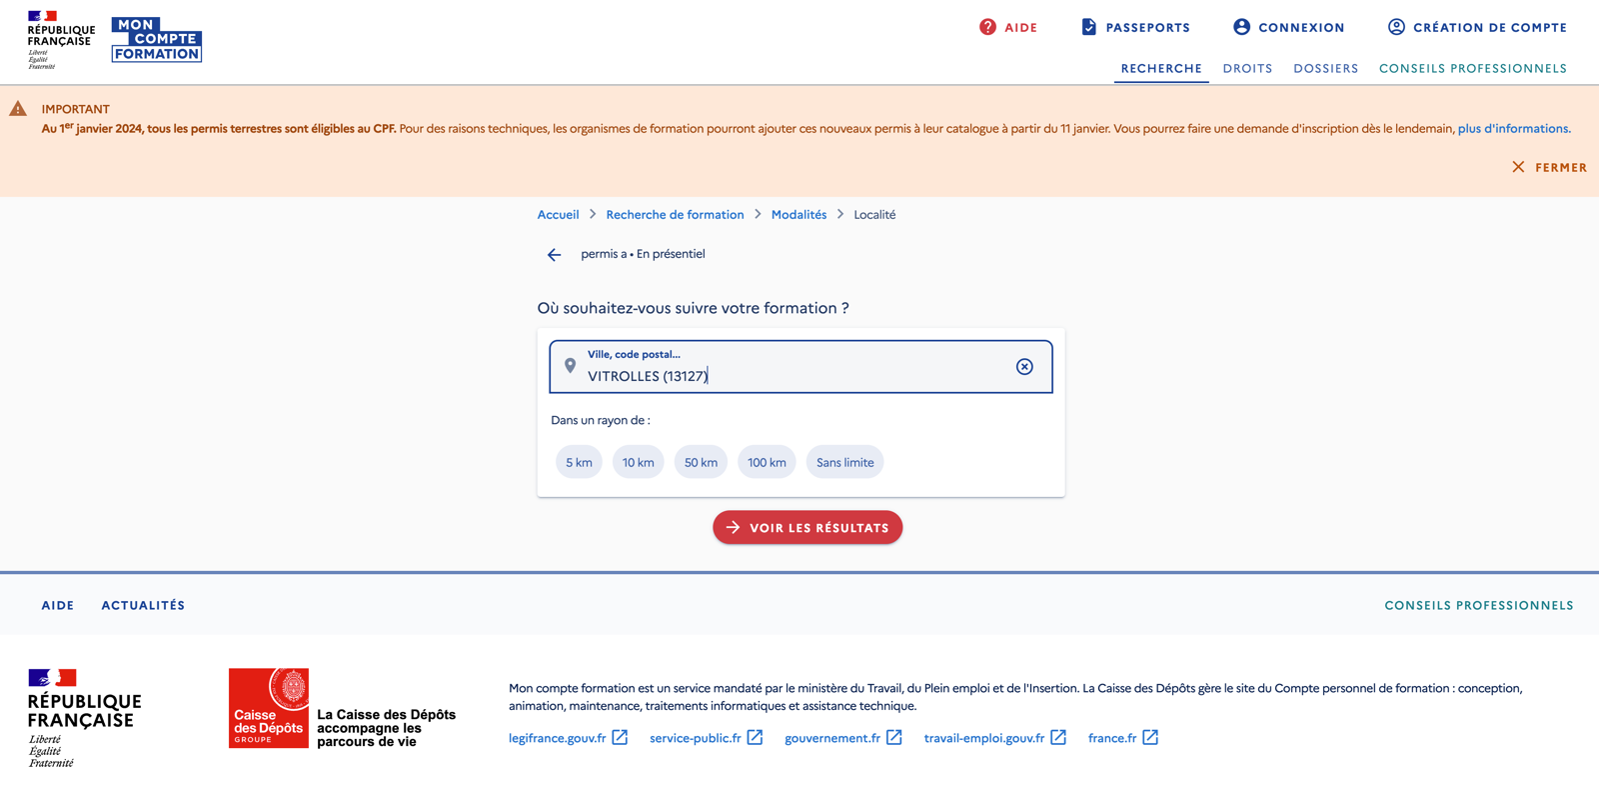Click the Mon Compte Formation logo
1604x797 pixels.
tap(156, 40)
